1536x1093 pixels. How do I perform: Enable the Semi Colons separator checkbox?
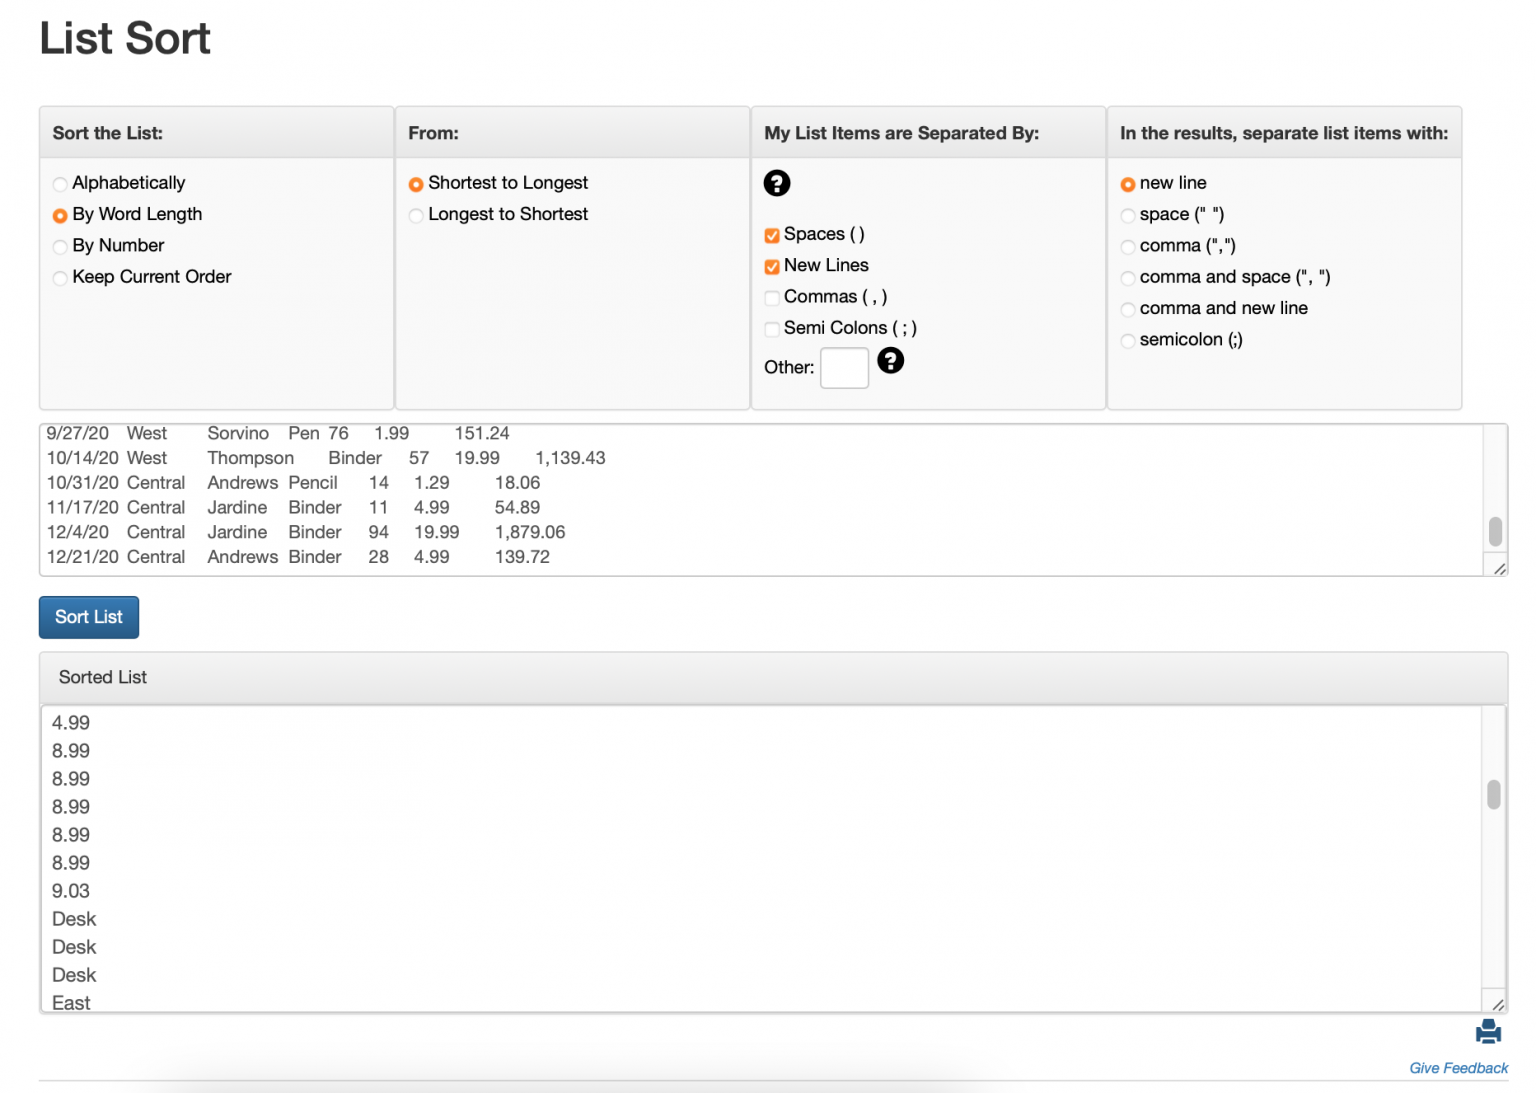(x=772, y=329)
